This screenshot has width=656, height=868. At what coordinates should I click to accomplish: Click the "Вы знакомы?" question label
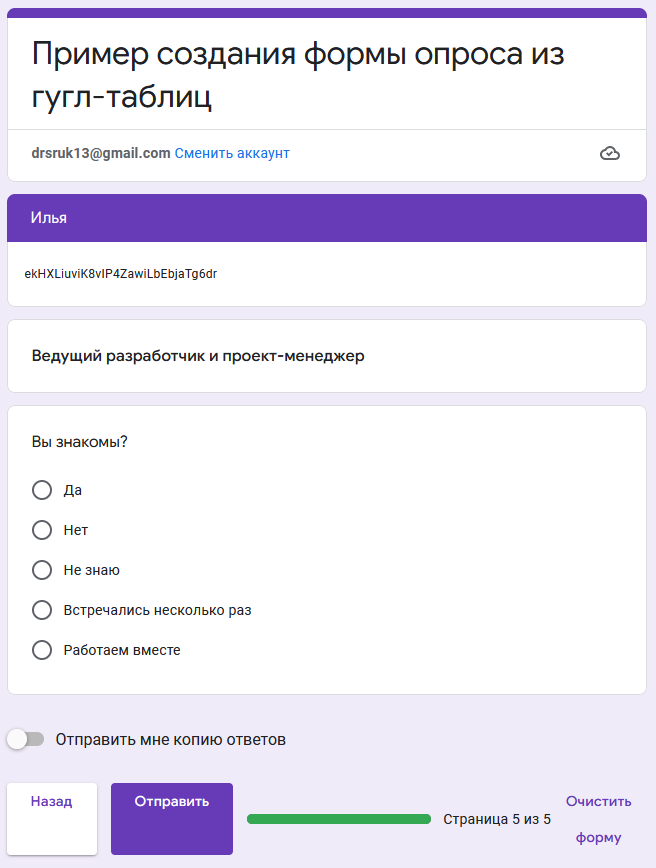(x=79, y=442)
